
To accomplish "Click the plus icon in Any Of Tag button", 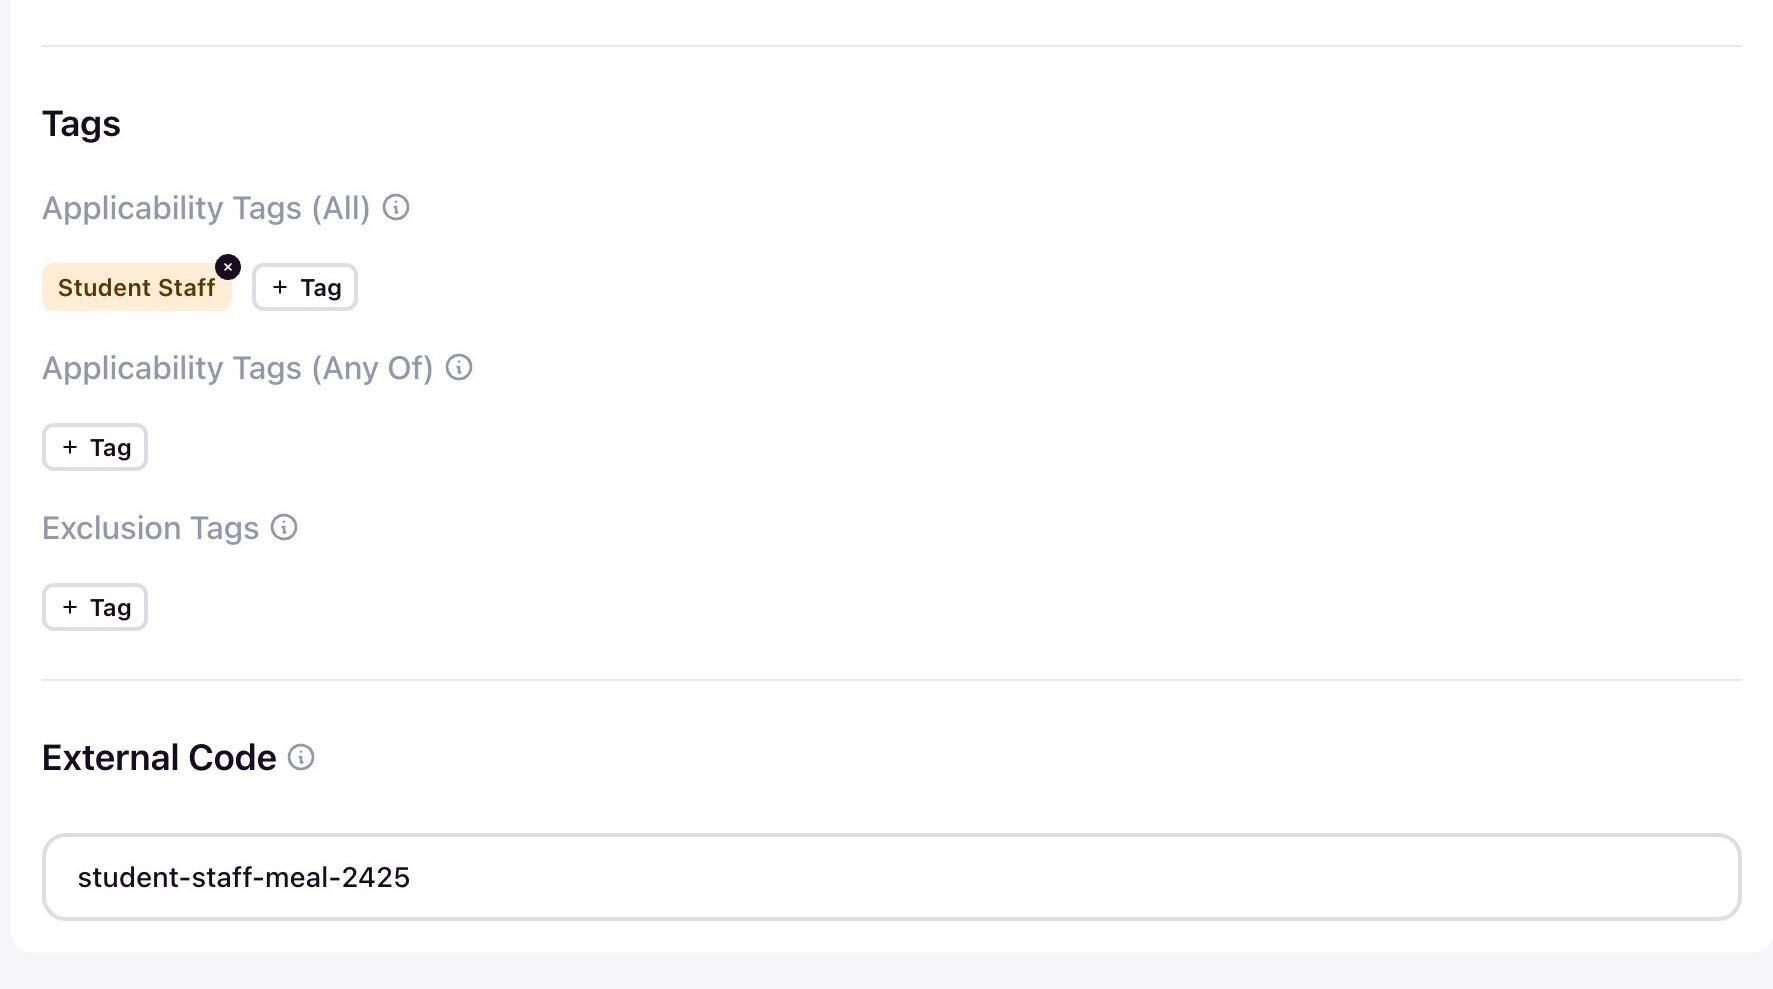I will [x=70, y=447].
